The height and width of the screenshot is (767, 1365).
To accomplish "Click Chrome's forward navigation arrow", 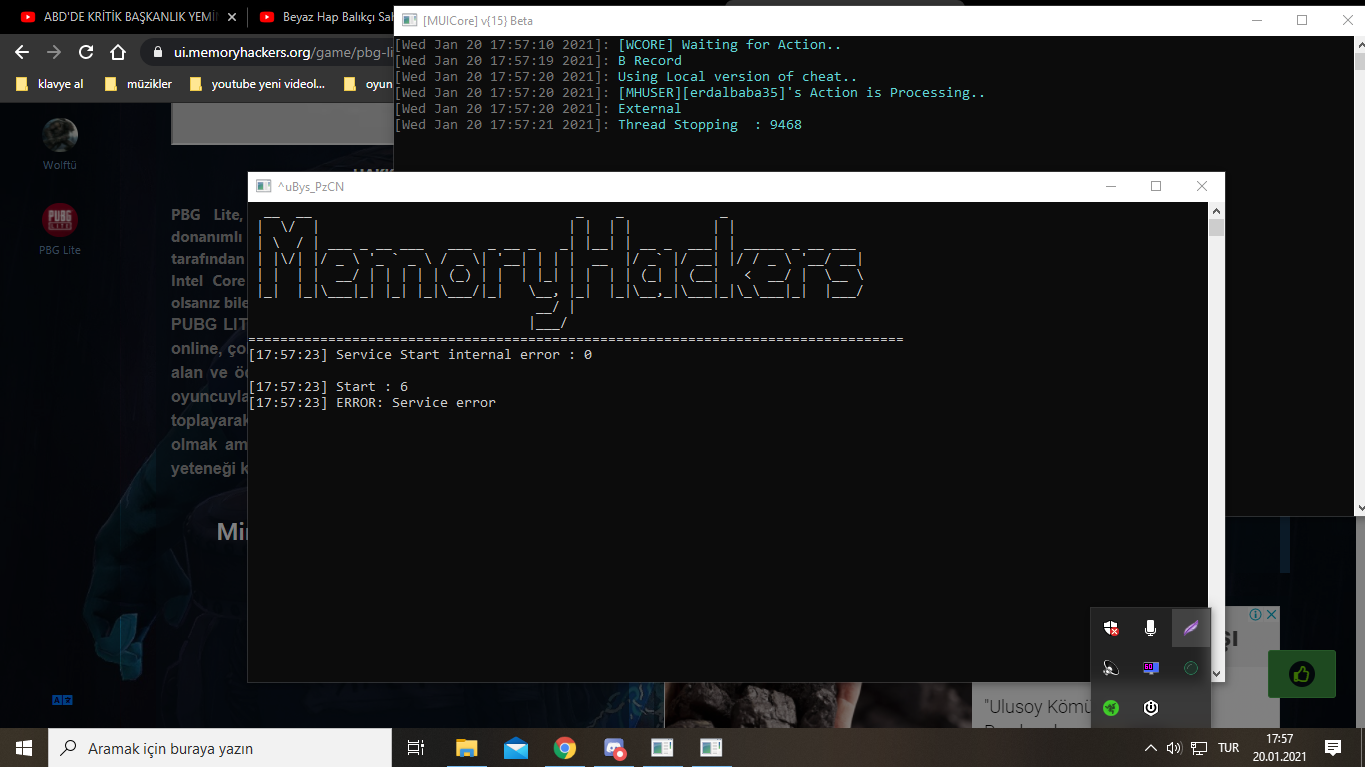I will pyautogui.click(x=54, y=52).
